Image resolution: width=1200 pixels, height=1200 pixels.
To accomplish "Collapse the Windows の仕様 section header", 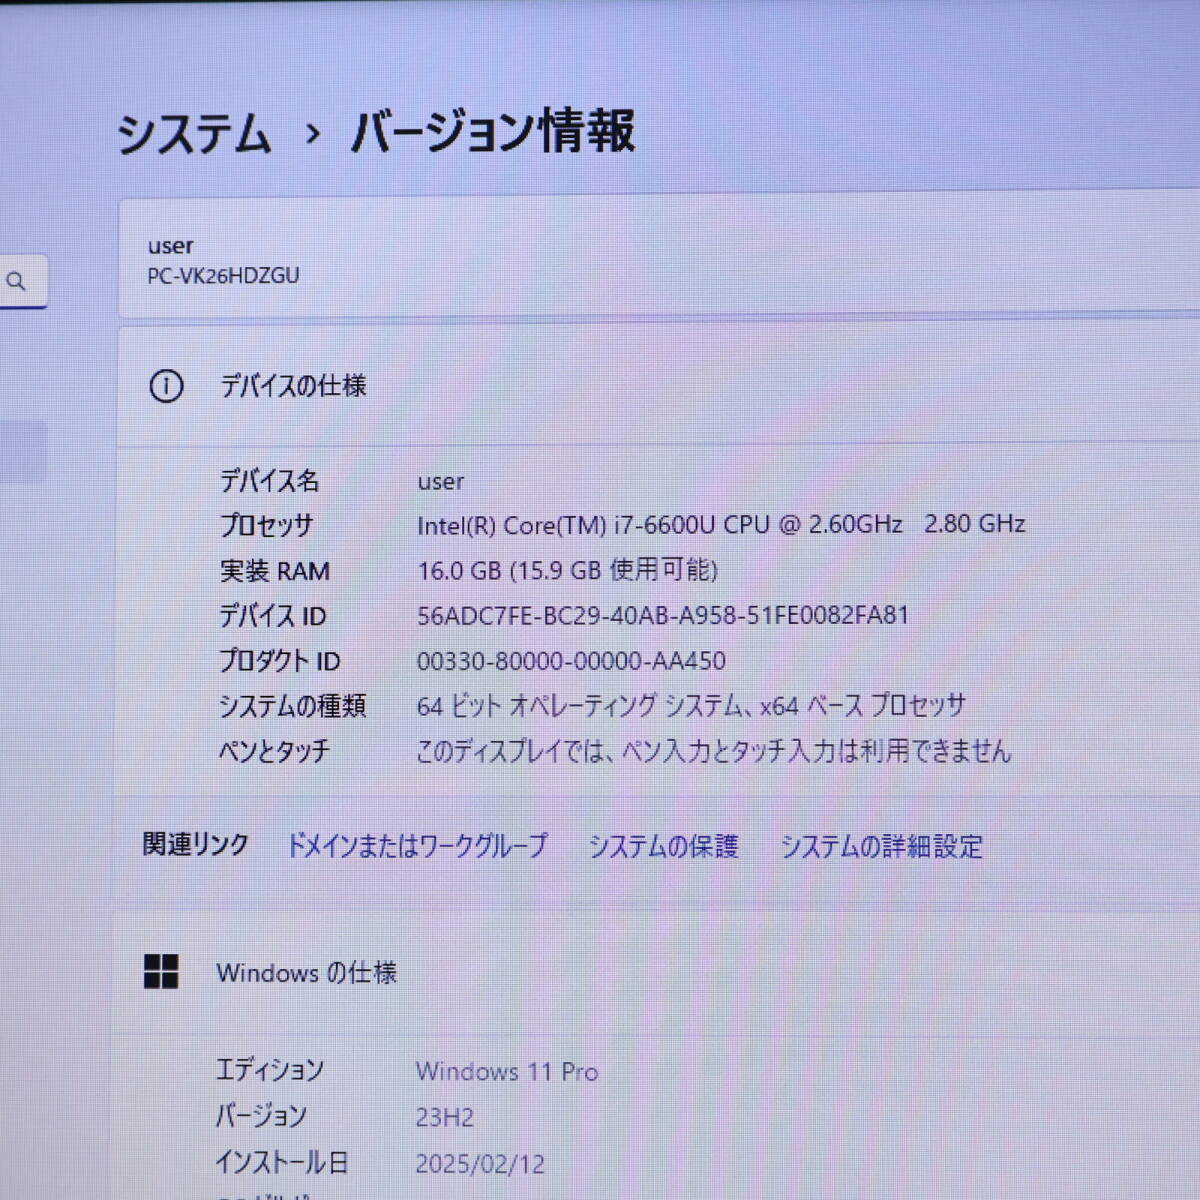I will 655,972.
